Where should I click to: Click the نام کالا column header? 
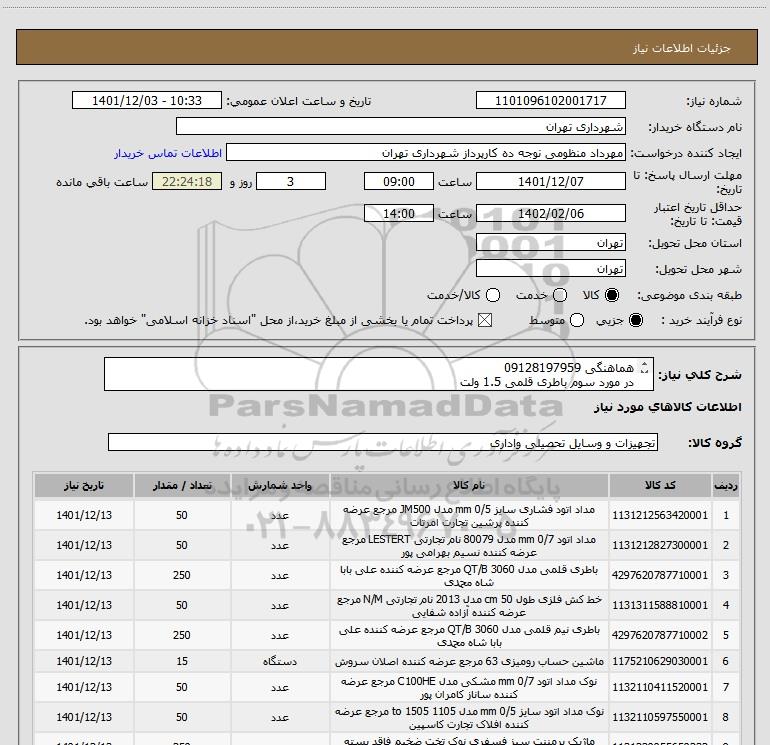point(469,485)
